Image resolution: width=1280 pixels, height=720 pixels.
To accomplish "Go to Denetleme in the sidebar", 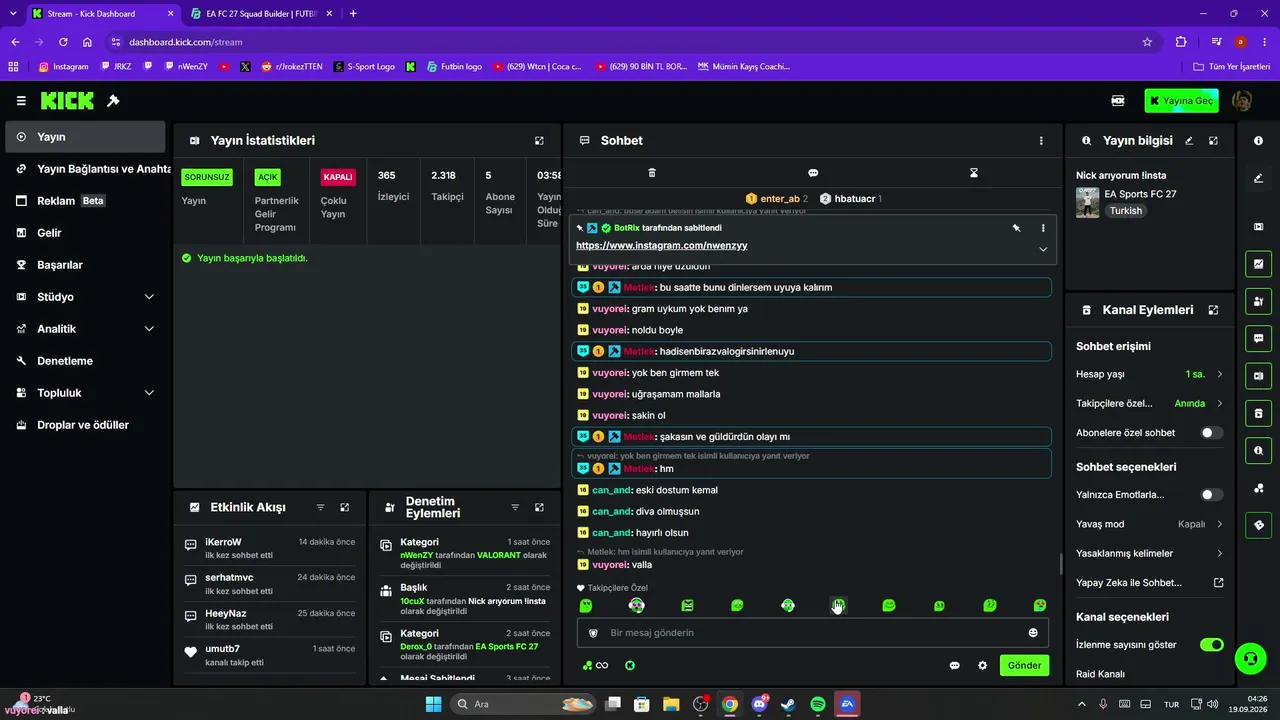I will coord(85,361).
